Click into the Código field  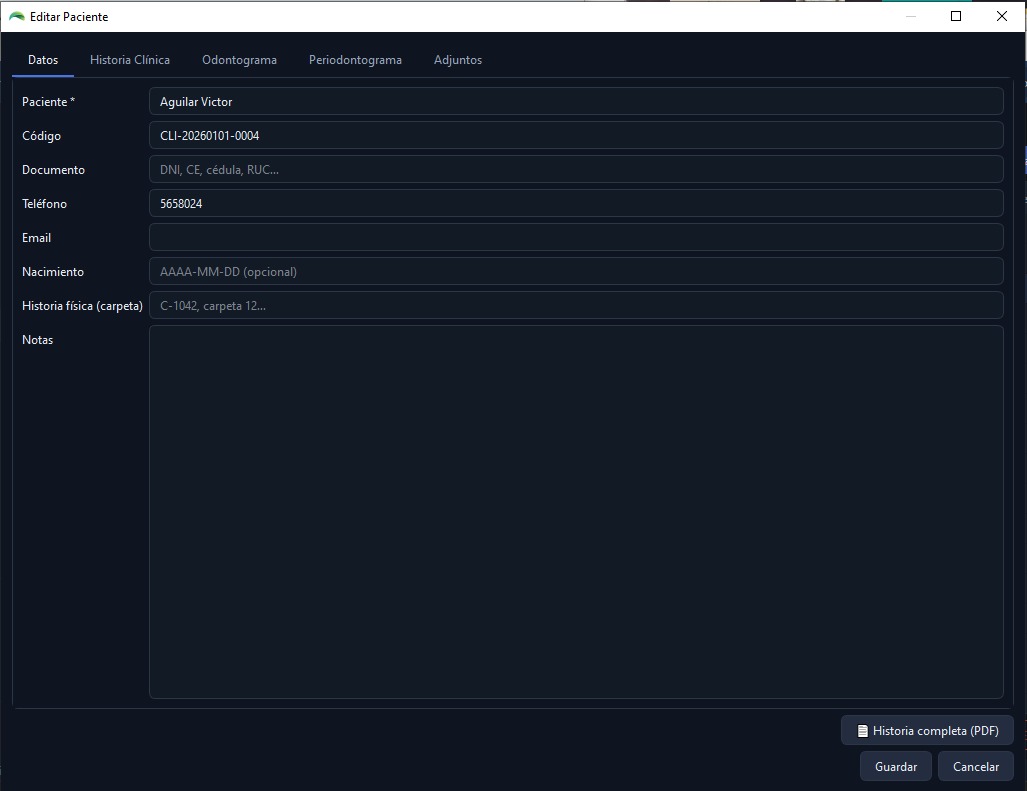coord(576,136)
